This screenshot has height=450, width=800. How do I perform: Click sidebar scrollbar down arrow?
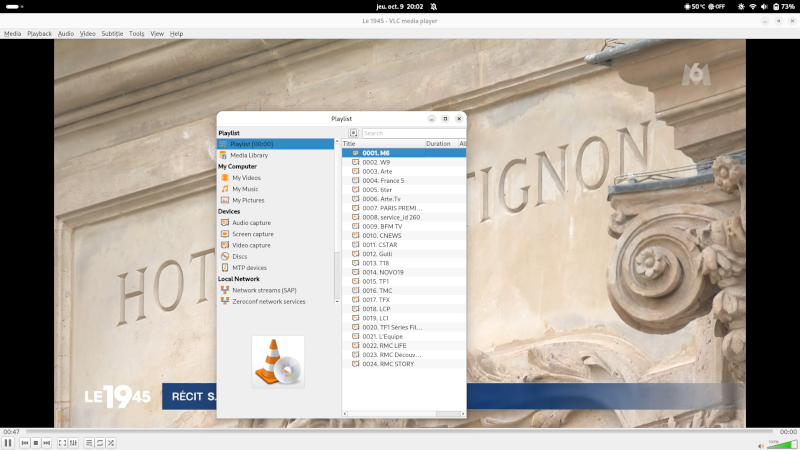[x=337, y=302]
